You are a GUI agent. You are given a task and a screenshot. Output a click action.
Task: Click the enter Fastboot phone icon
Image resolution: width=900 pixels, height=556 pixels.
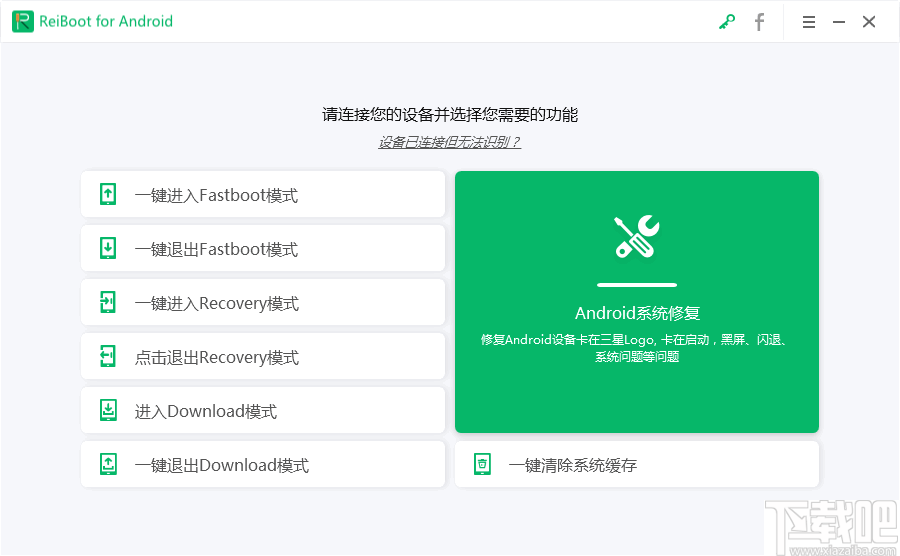click(x=108, y=194)
